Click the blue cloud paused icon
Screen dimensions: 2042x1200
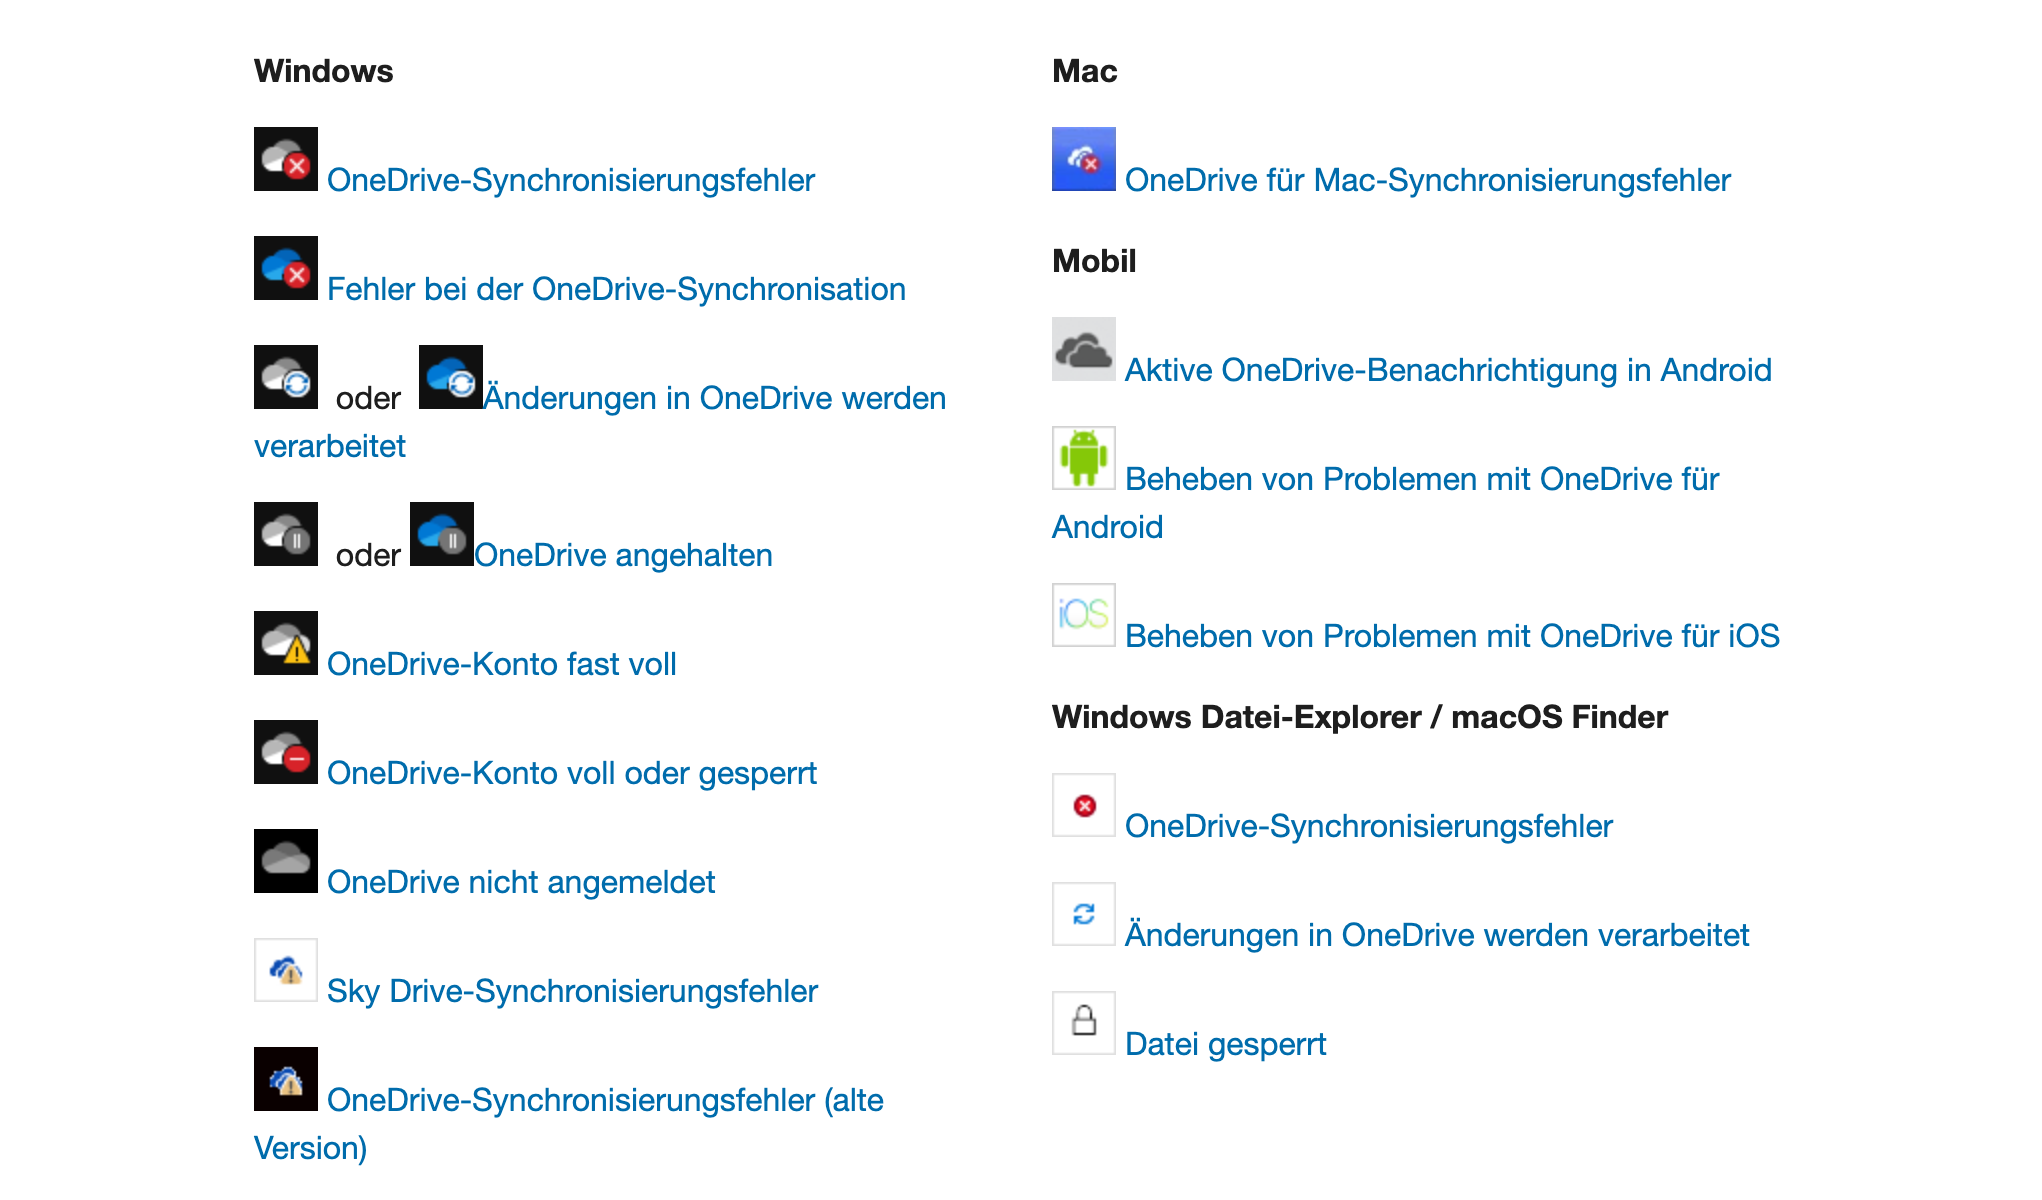point(442,534)
